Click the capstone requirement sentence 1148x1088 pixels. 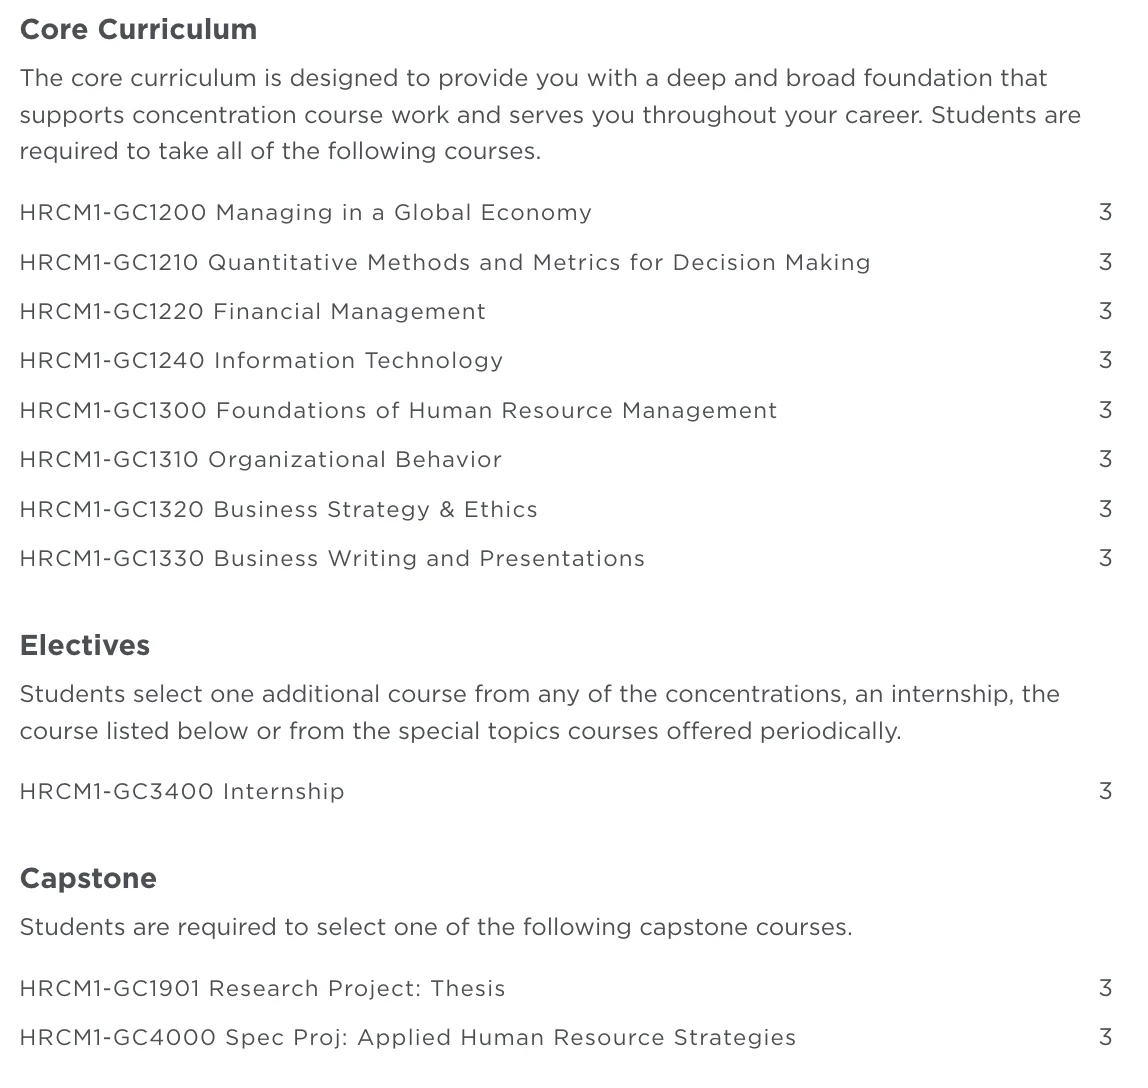coord(436,928)
